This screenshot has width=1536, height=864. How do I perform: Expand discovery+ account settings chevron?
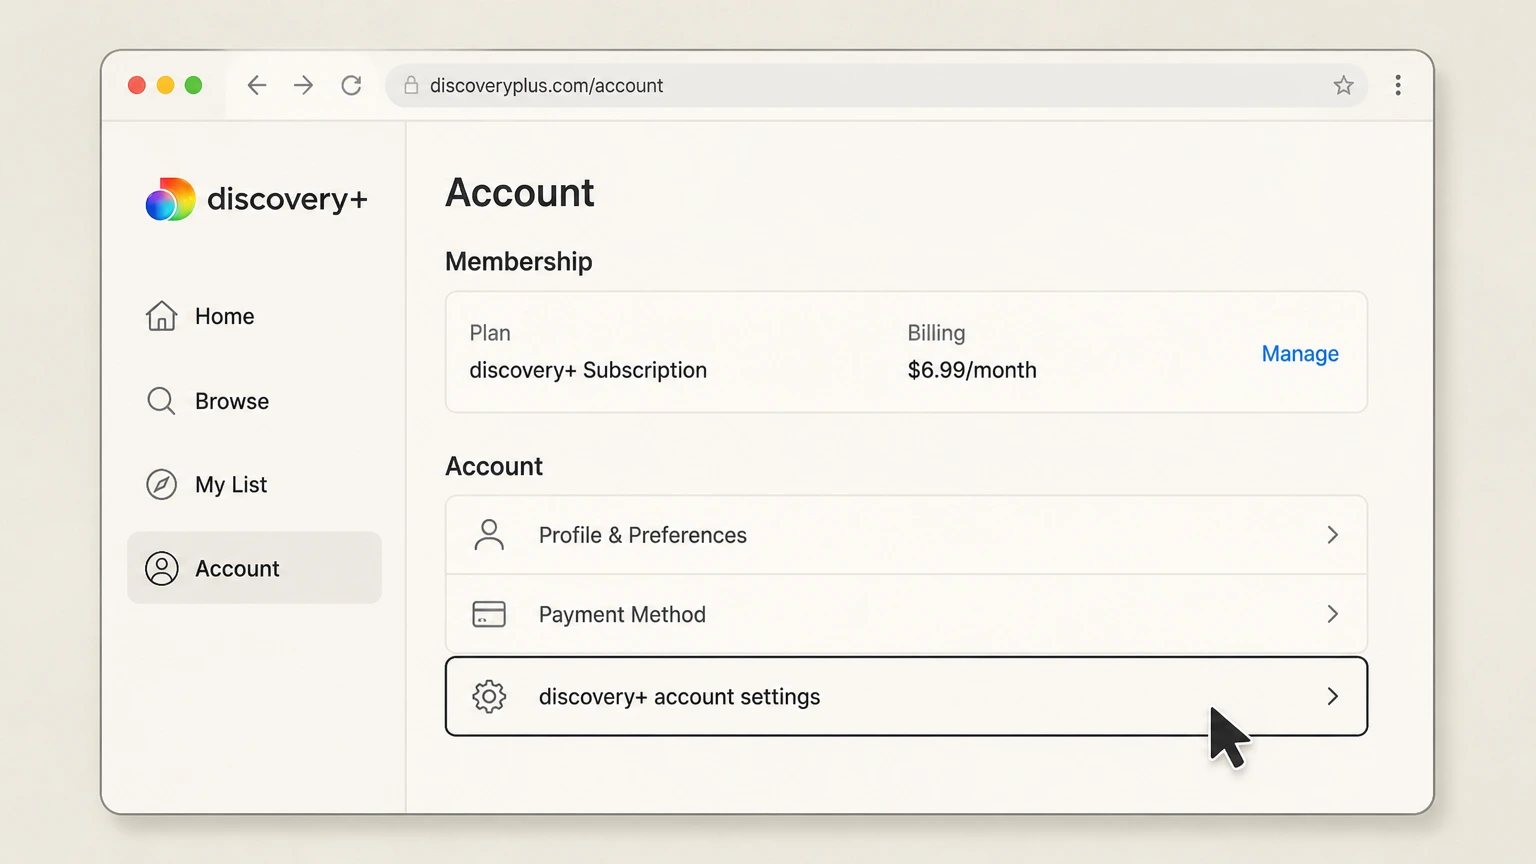click(x=1332, y=696)
